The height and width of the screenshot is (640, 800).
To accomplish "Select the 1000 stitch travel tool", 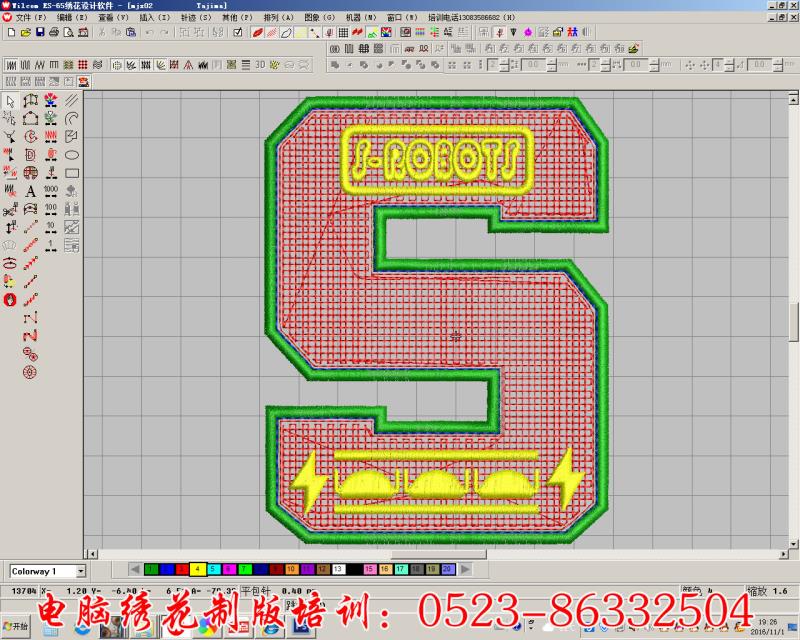I will pyautogui.click(x=51, y=191).
